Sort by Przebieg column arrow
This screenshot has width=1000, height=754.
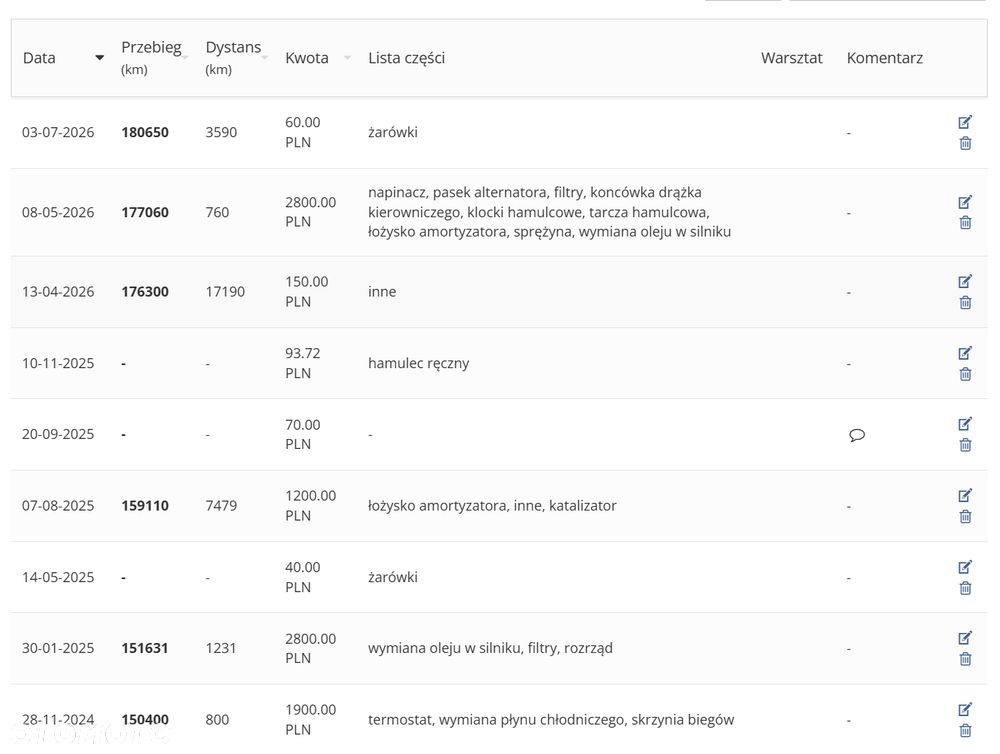tap(185, 57)
